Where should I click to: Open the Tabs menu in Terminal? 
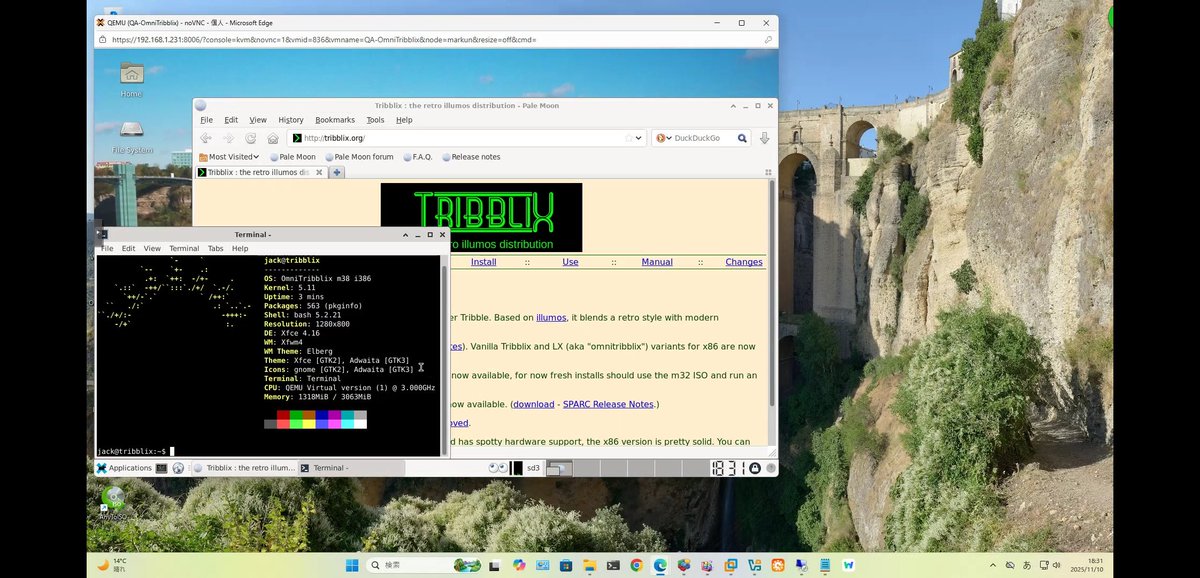(216, 248)
